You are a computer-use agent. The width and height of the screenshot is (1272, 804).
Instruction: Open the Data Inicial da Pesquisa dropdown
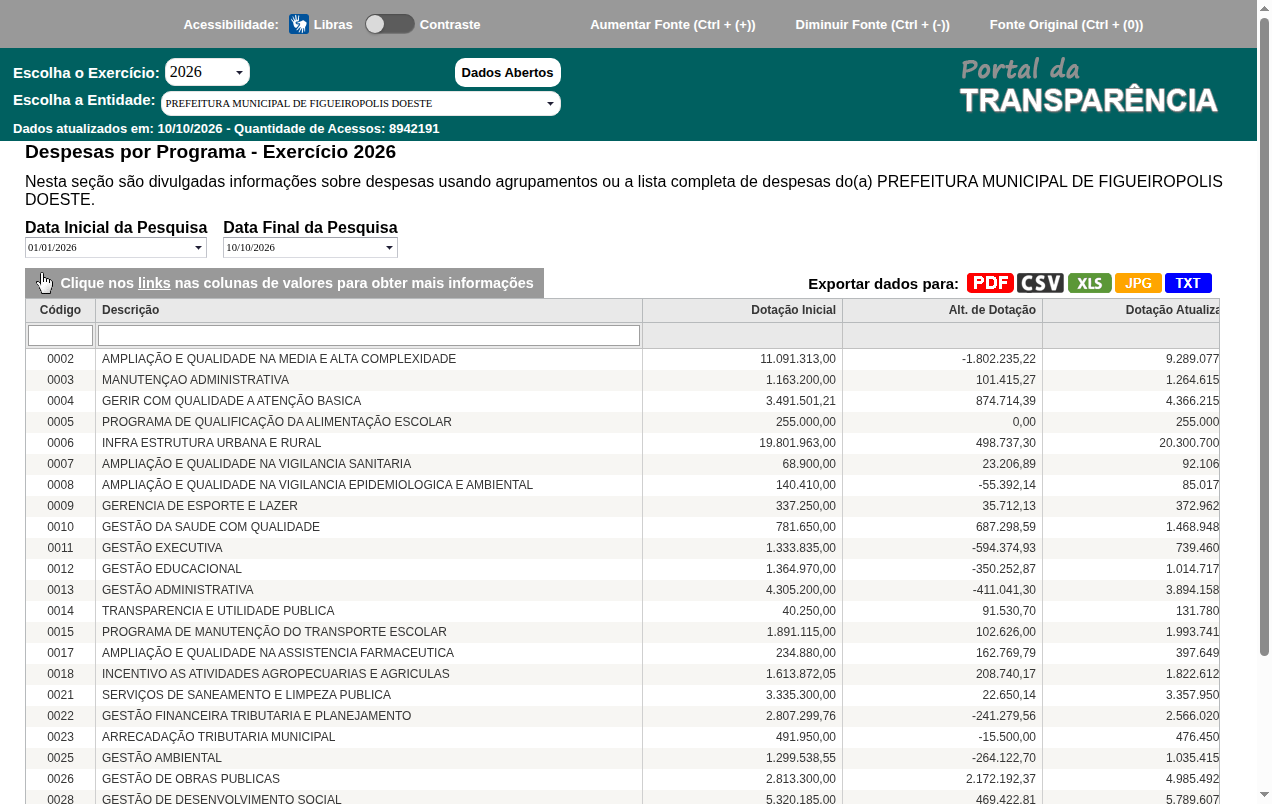116,247
